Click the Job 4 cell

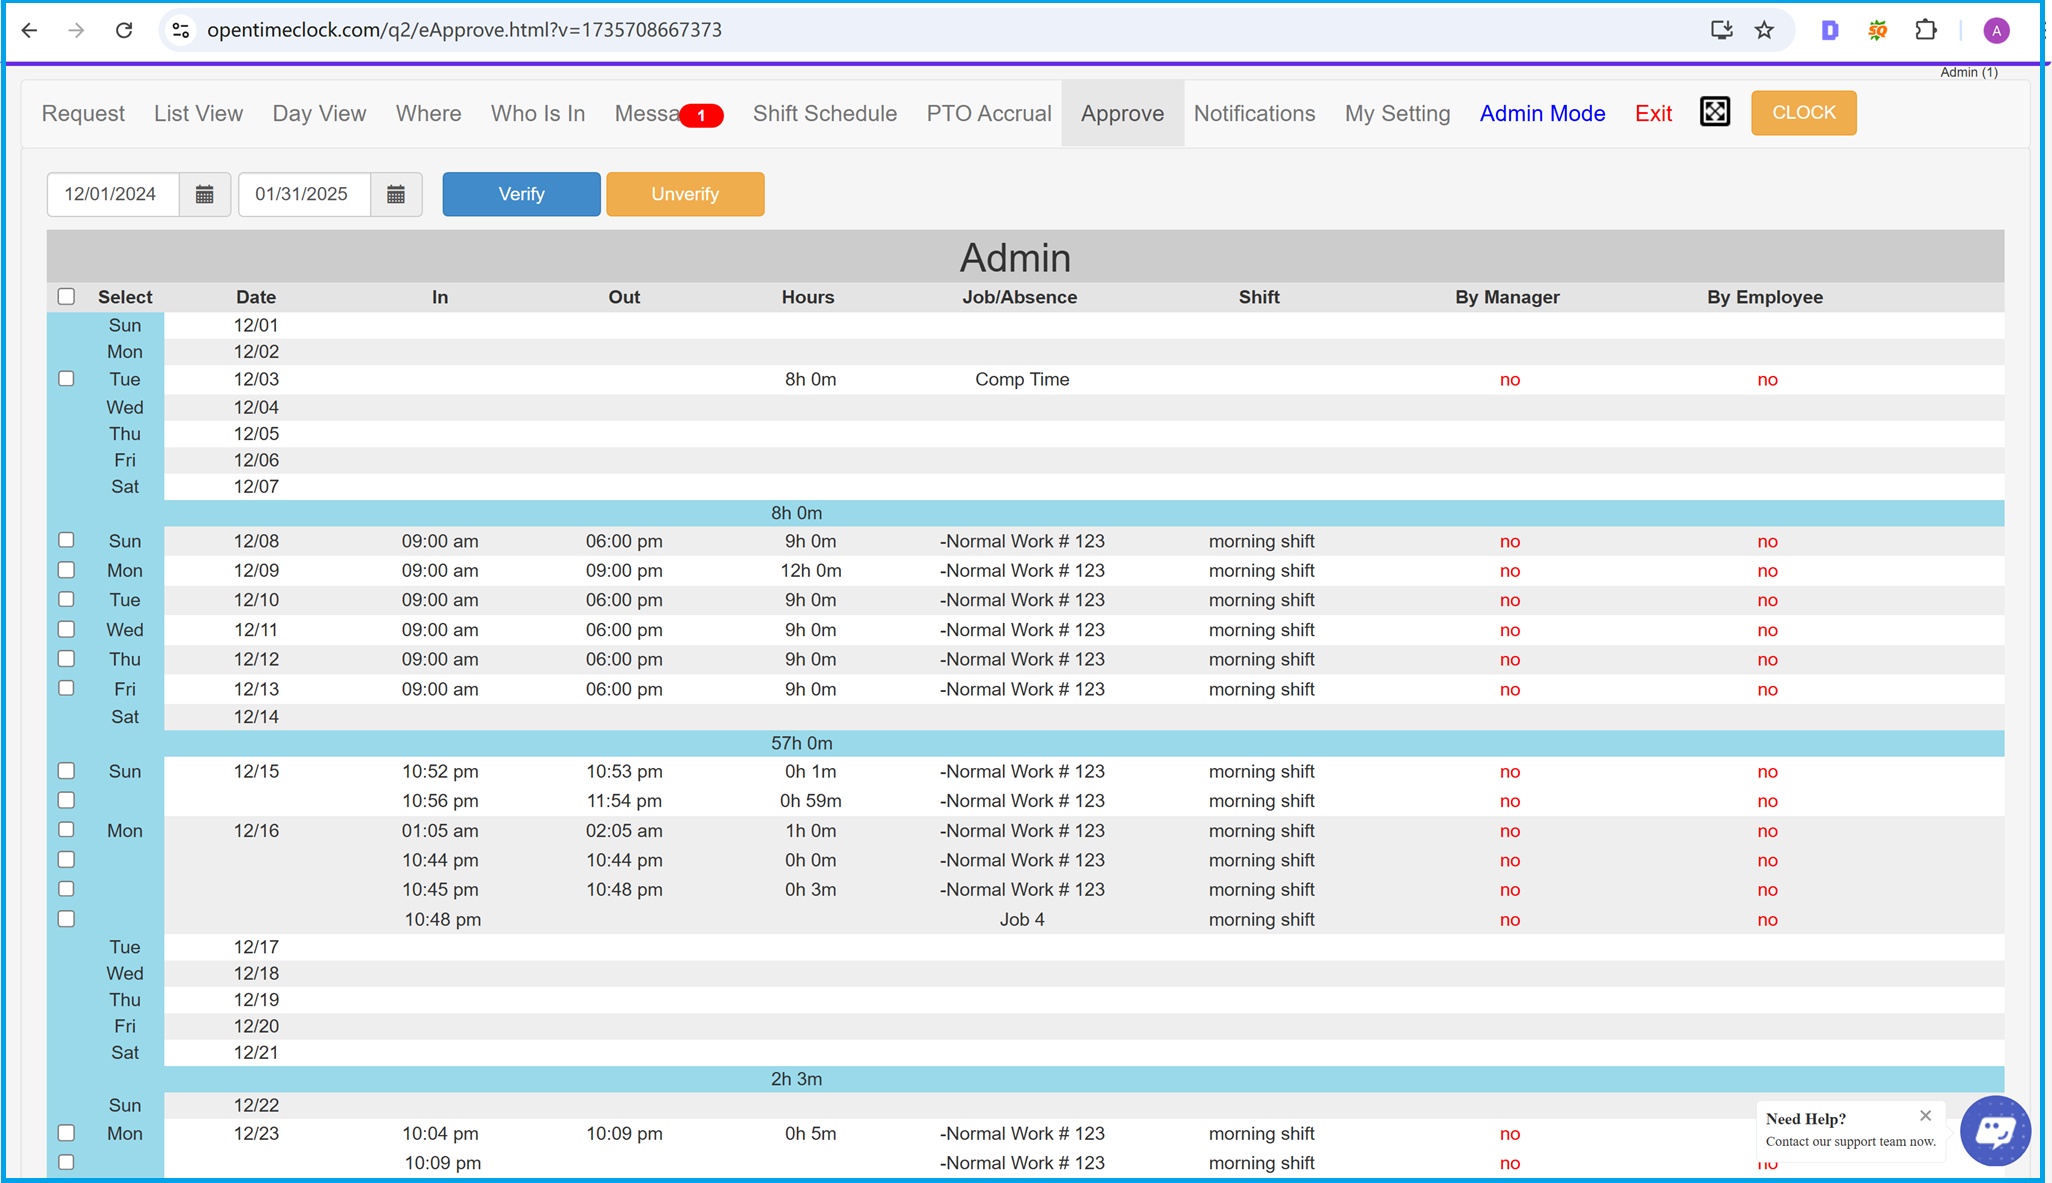click(x=1022, y=920)
